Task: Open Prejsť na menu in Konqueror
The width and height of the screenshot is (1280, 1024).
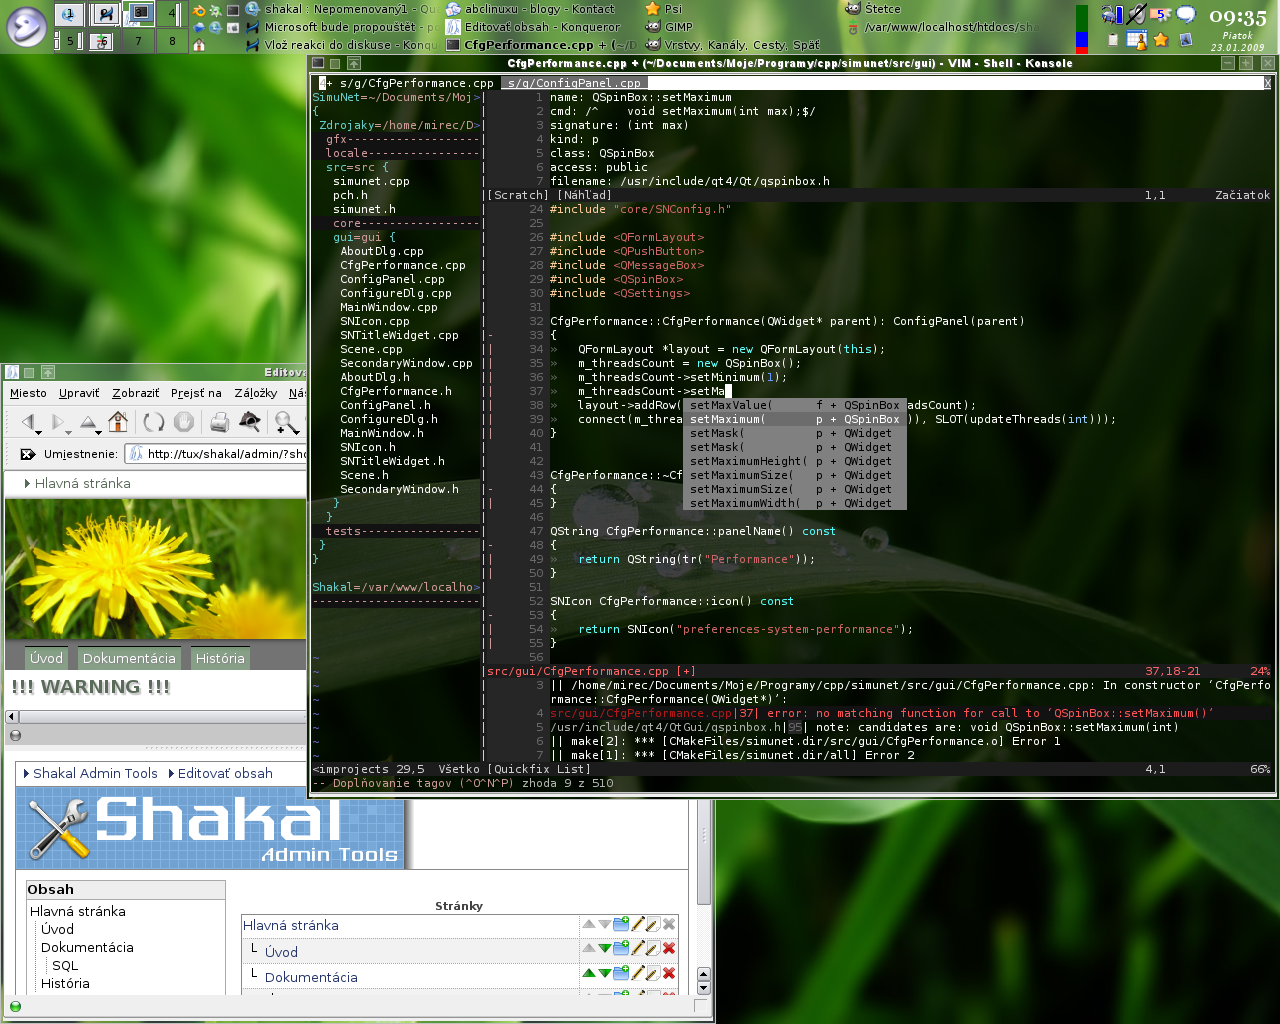Action: pyautogui.click(x=196, y=393)
